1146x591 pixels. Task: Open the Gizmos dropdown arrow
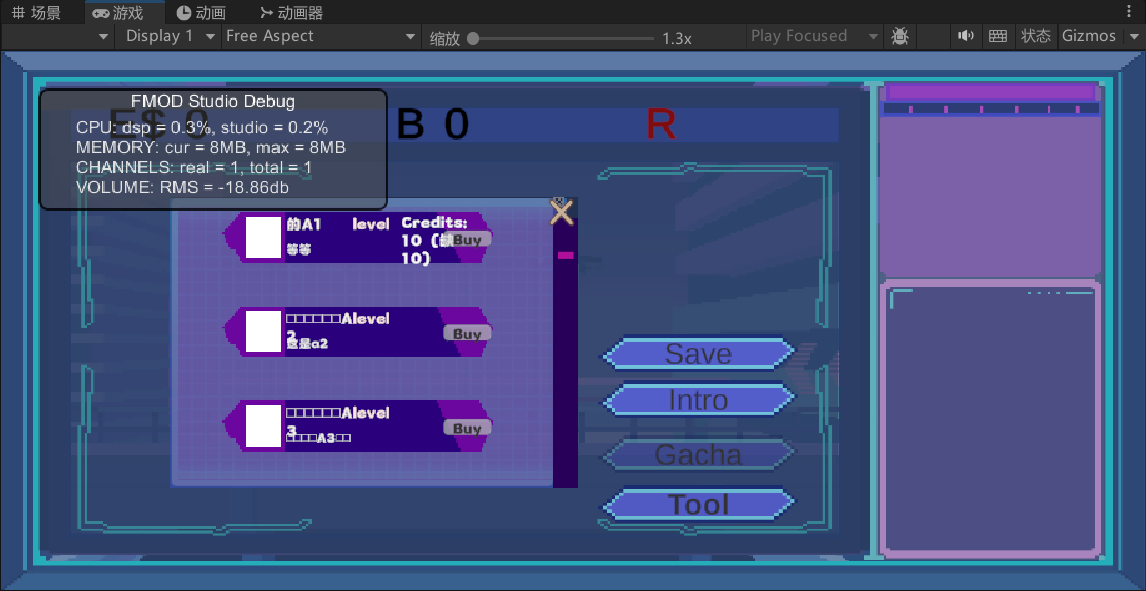click(1134, 36)
